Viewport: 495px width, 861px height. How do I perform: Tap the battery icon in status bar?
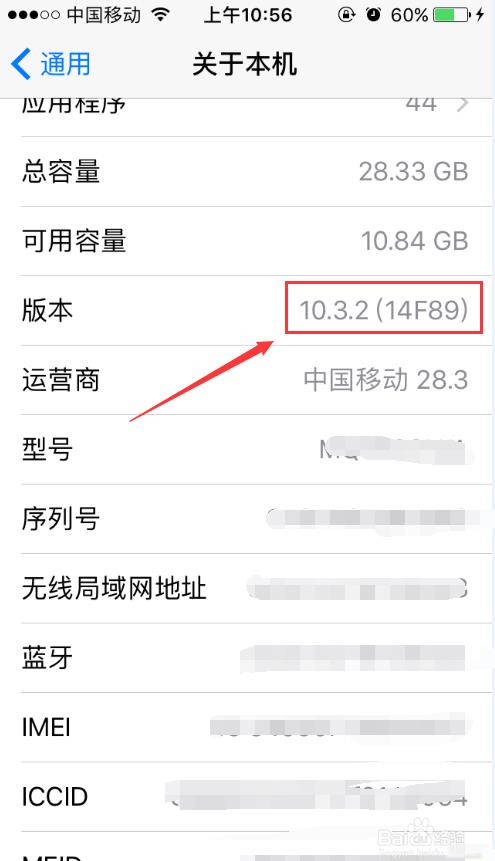coord(452,15)
